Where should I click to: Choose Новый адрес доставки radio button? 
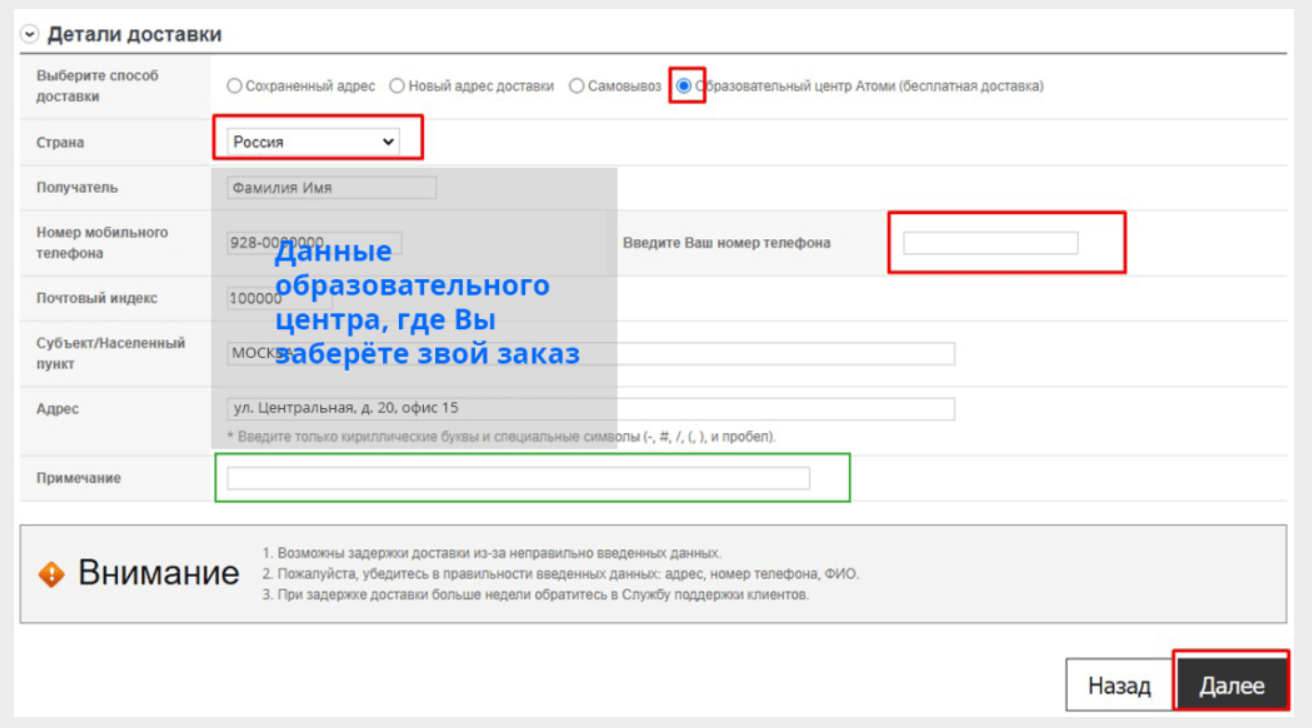pos(397,86)
